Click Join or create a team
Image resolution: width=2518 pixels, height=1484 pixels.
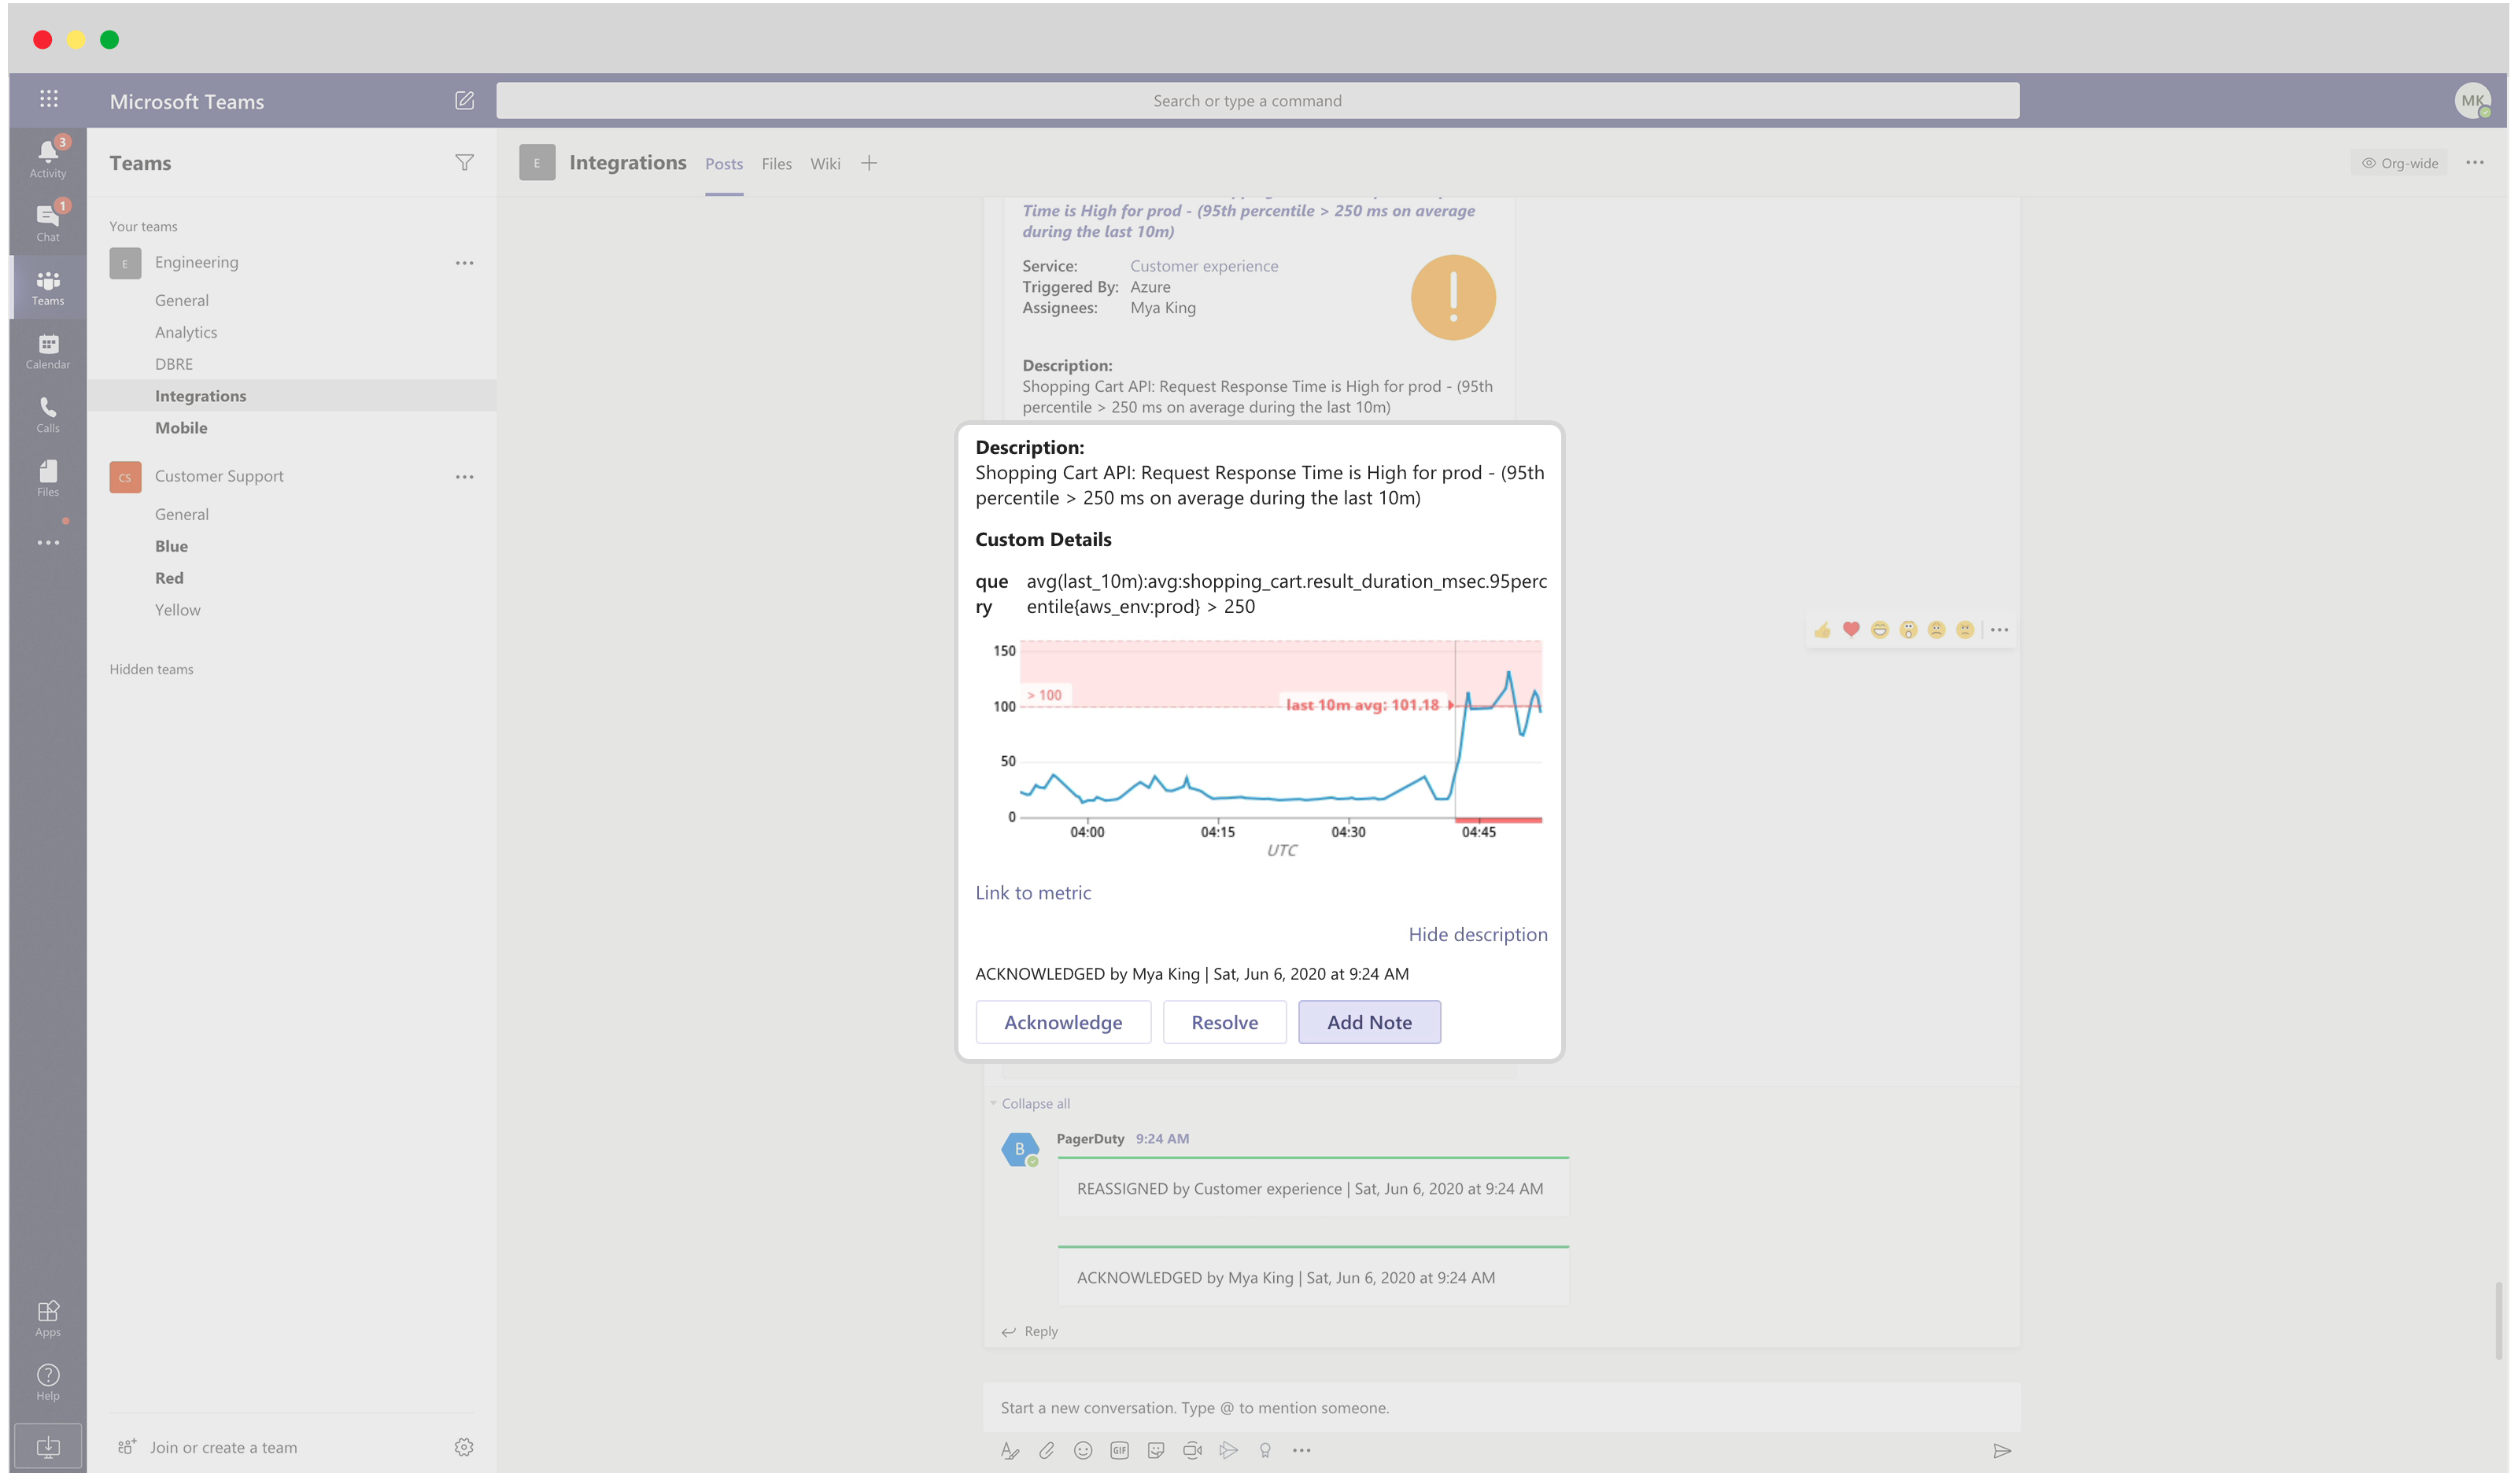(207, 1448)
